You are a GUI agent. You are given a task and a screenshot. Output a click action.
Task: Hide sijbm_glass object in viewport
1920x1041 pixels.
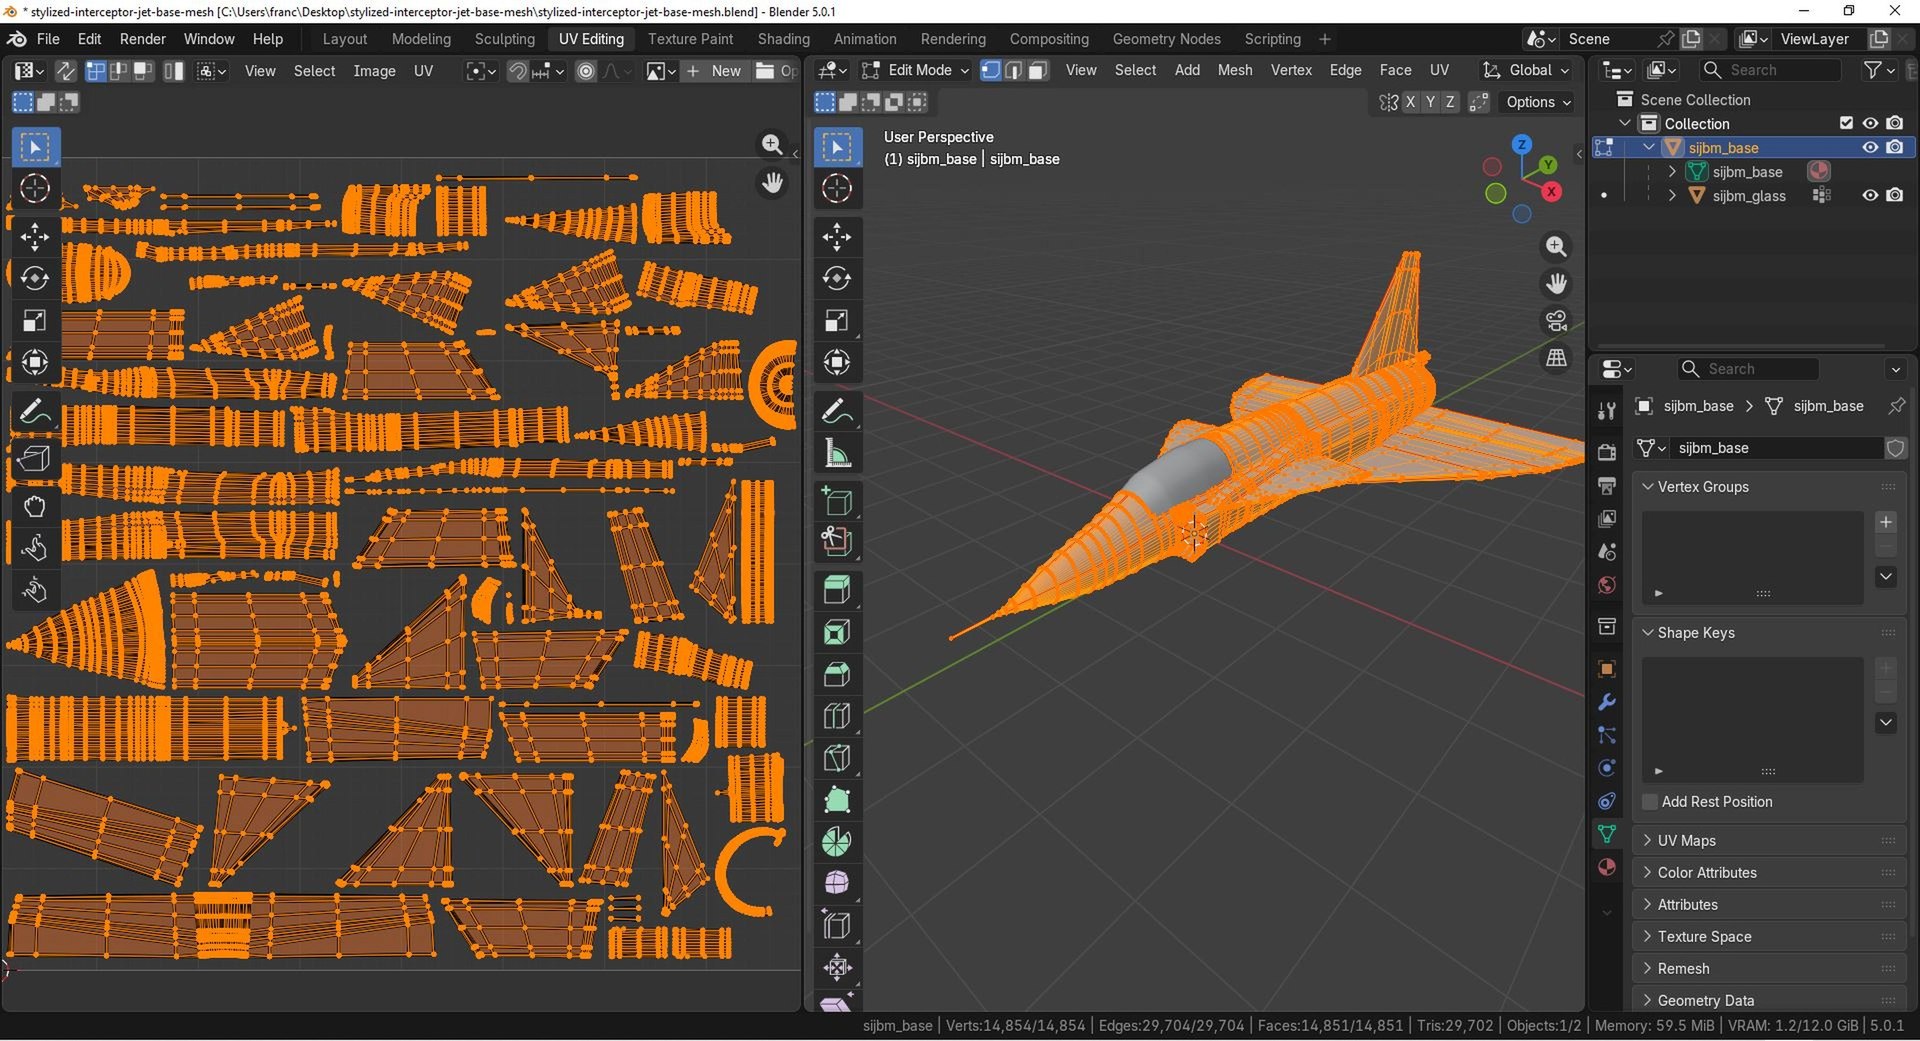click(1869, 196)
